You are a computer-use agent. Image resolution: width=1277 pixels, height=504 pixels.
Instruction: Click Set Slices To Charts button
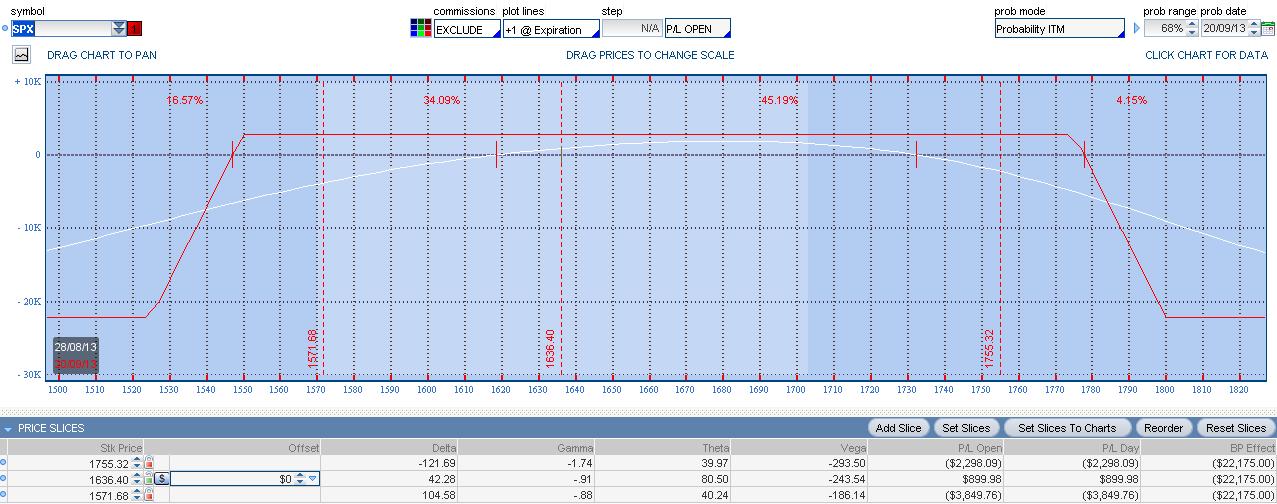[1067, 428]
